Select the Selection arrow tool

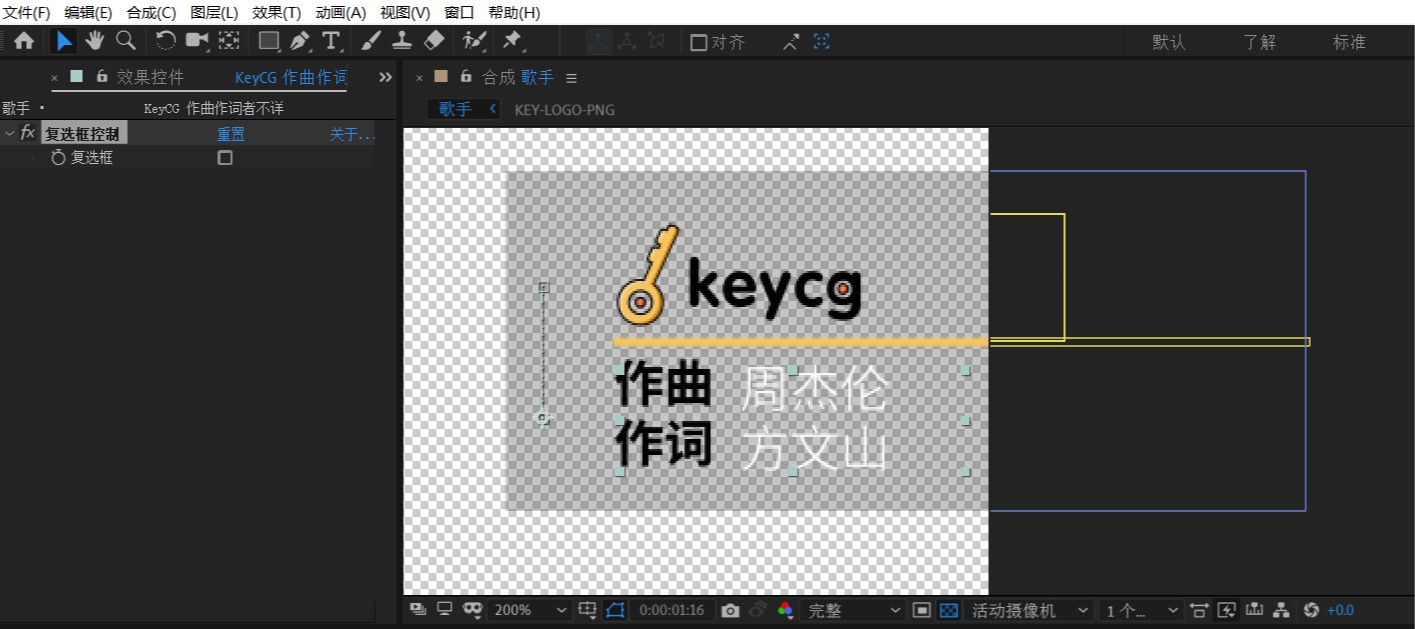point(64,41)
